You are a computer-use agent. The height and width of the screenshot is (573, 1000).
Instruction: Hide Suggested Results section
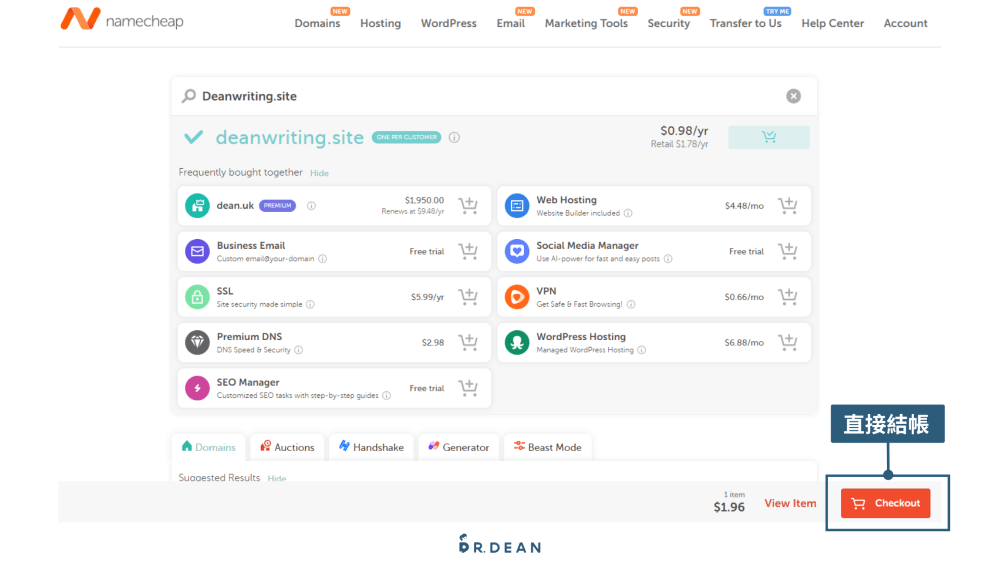[277, 478]
